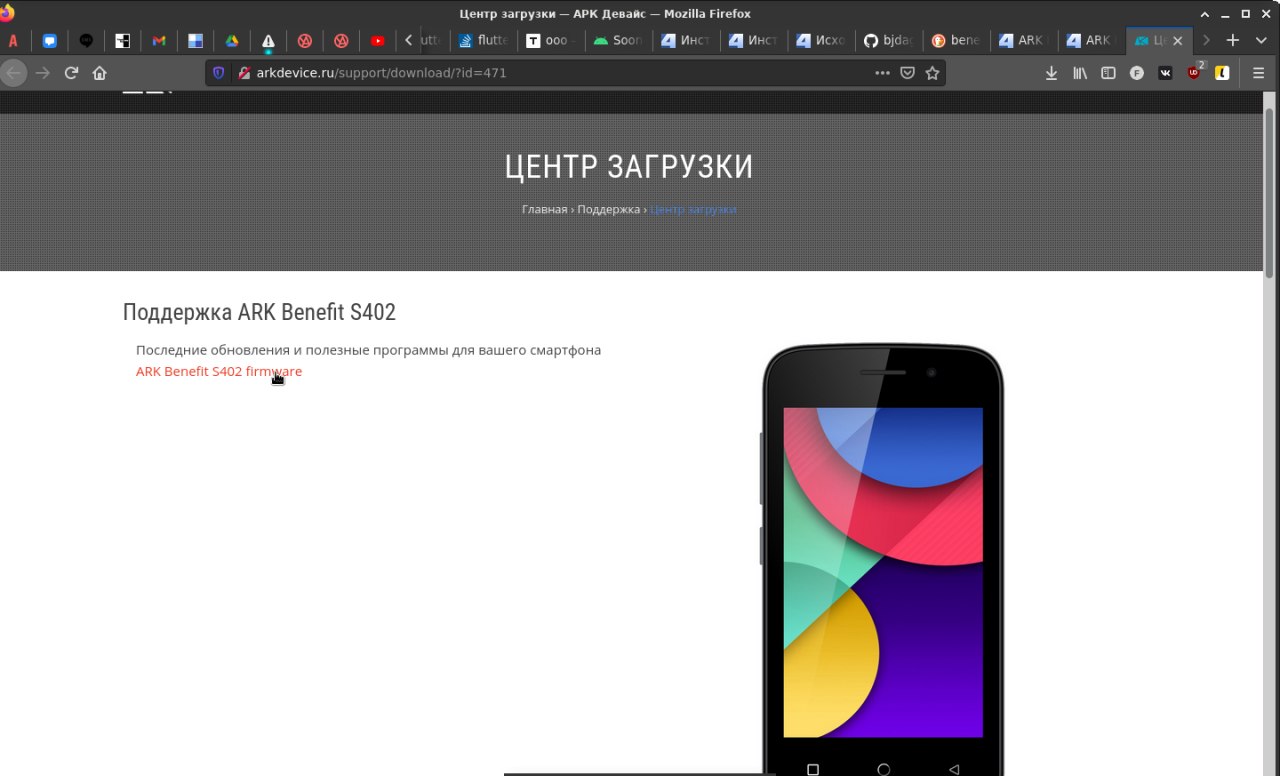Open the VK extension
Screen dimensions: 1280x776
[1165, 73]
